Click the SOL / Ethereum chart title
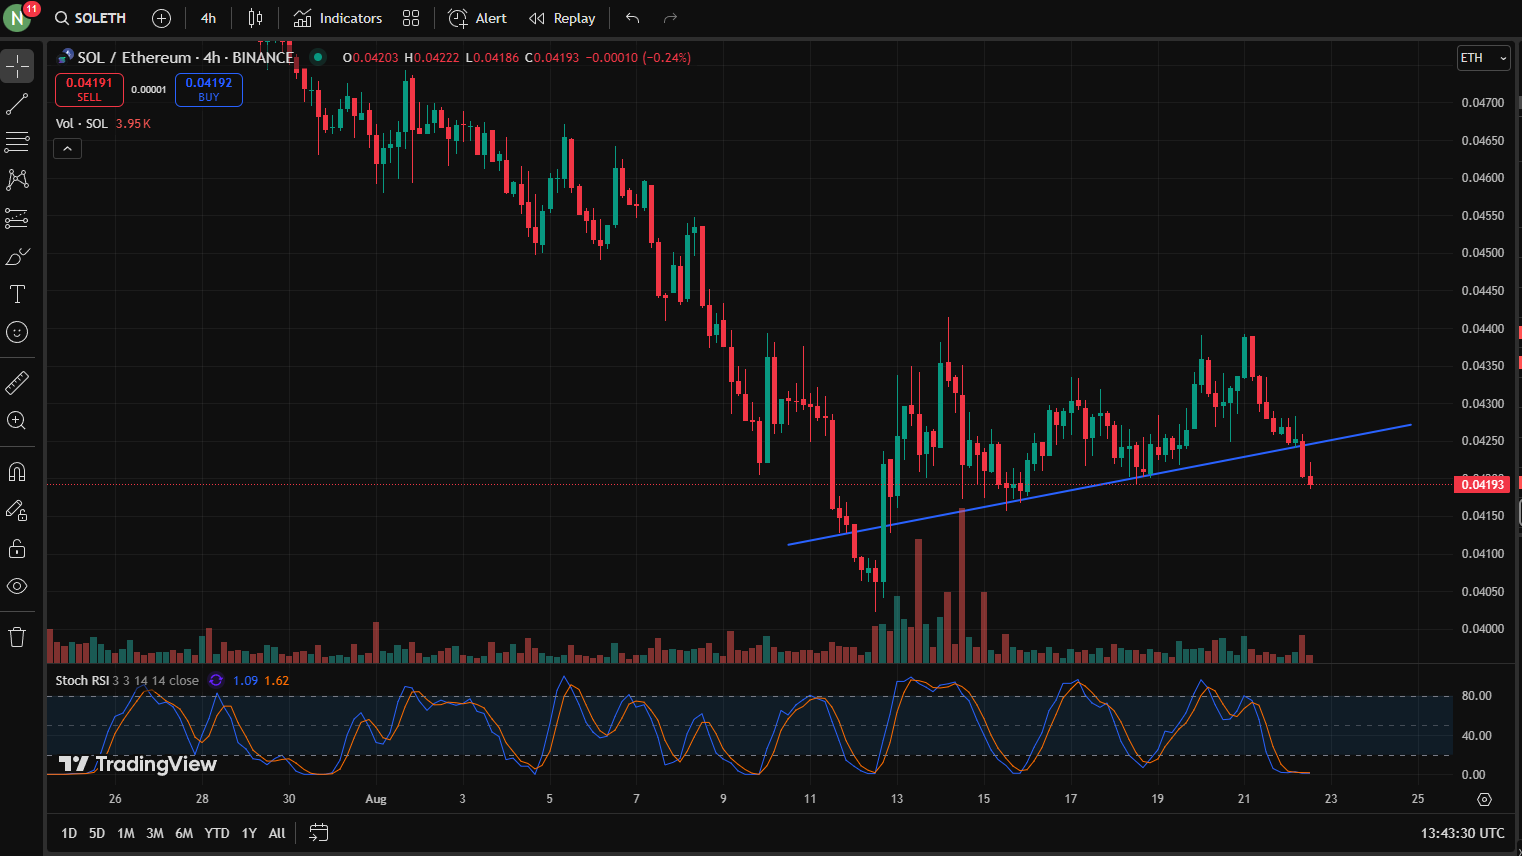The height and width of the screenshot is (856, 1522). (x=186, y=57)
